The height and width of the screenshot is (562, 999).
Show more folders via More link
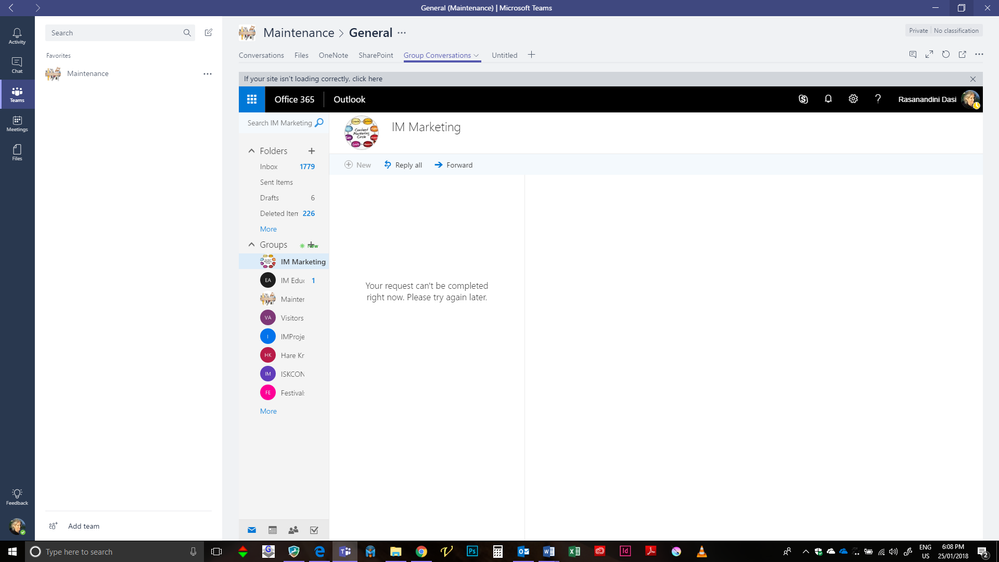(x=268, y=229)
